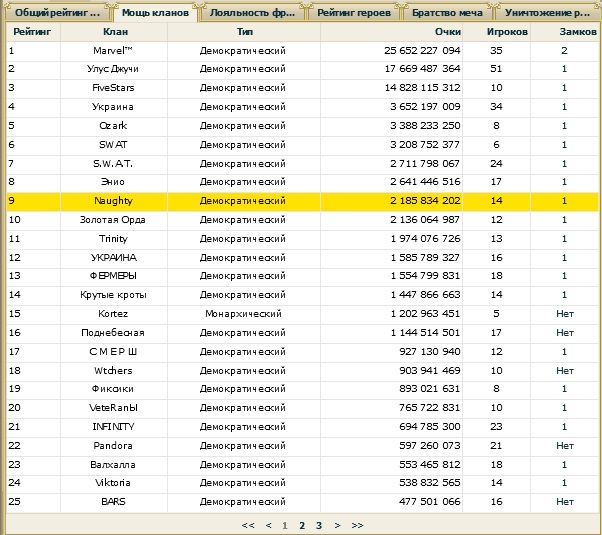The image size is (602, 535).
Task: Open the Лояльность фр... tab
Action: click(x=252, y=13)
